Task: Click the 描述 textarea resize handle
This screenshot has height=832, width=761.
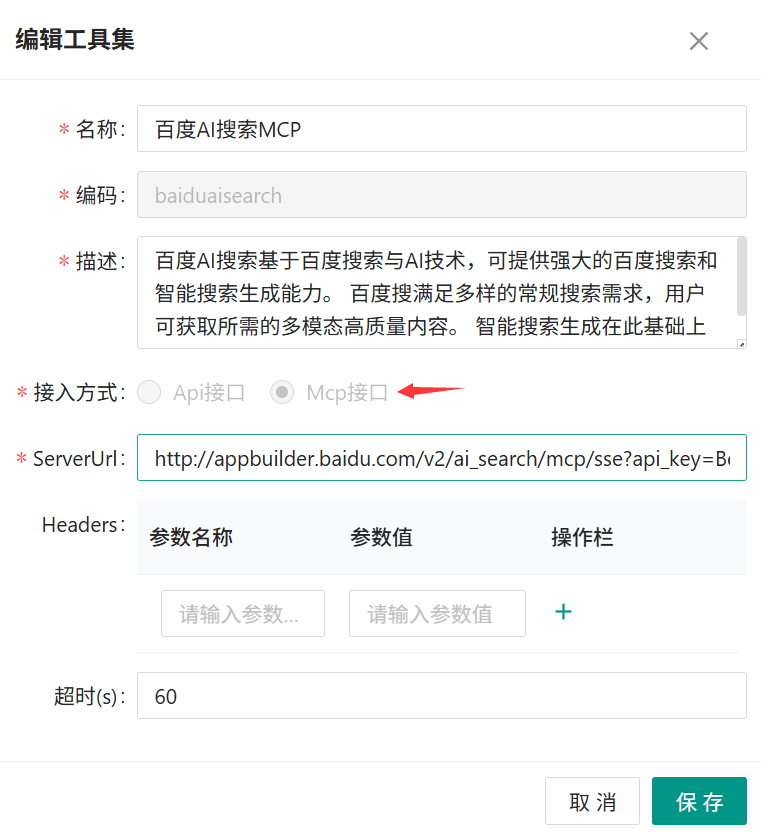Action: click(x=741, y=344)
